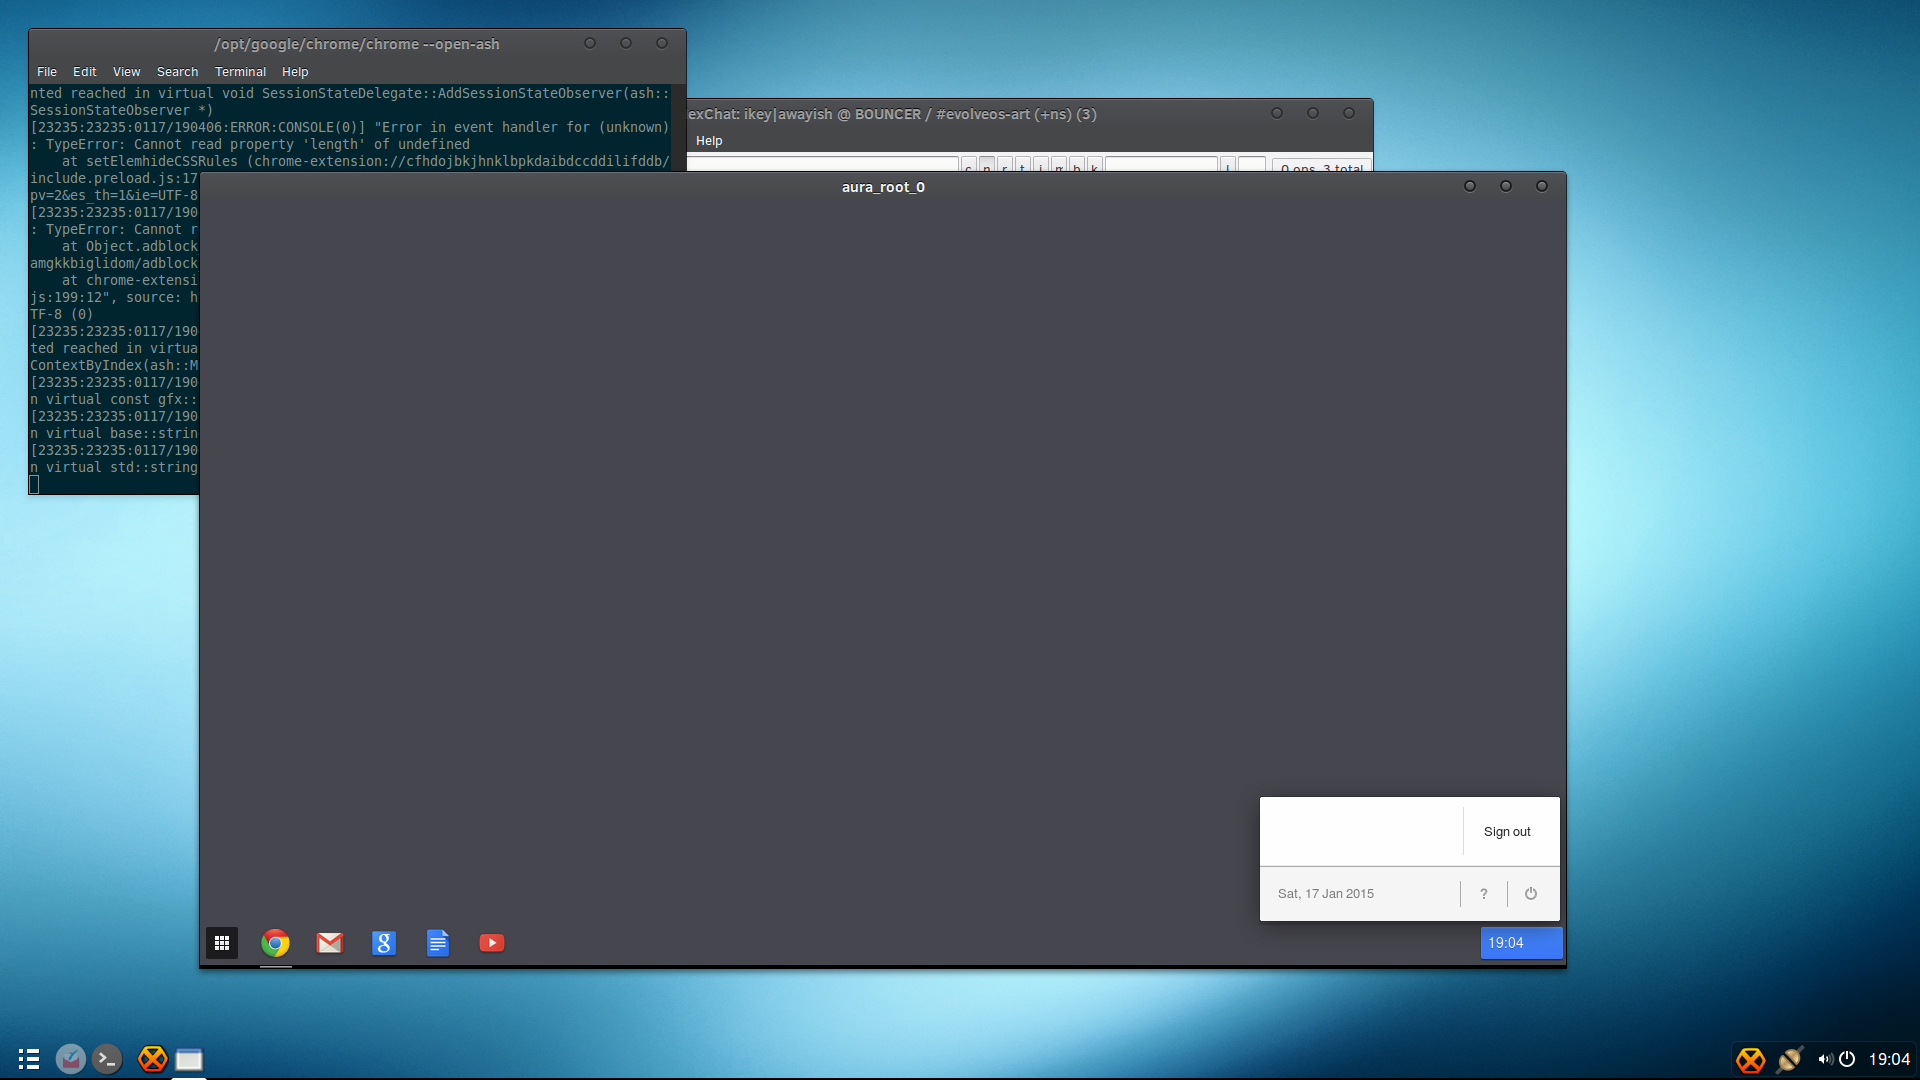Click the Sign out button in tray popup
1920x1080 pixels.
(x=1507, y=832)
